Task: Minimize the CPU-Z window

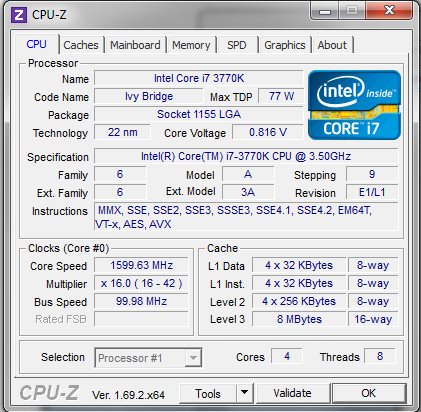Action: coord(325,11)
